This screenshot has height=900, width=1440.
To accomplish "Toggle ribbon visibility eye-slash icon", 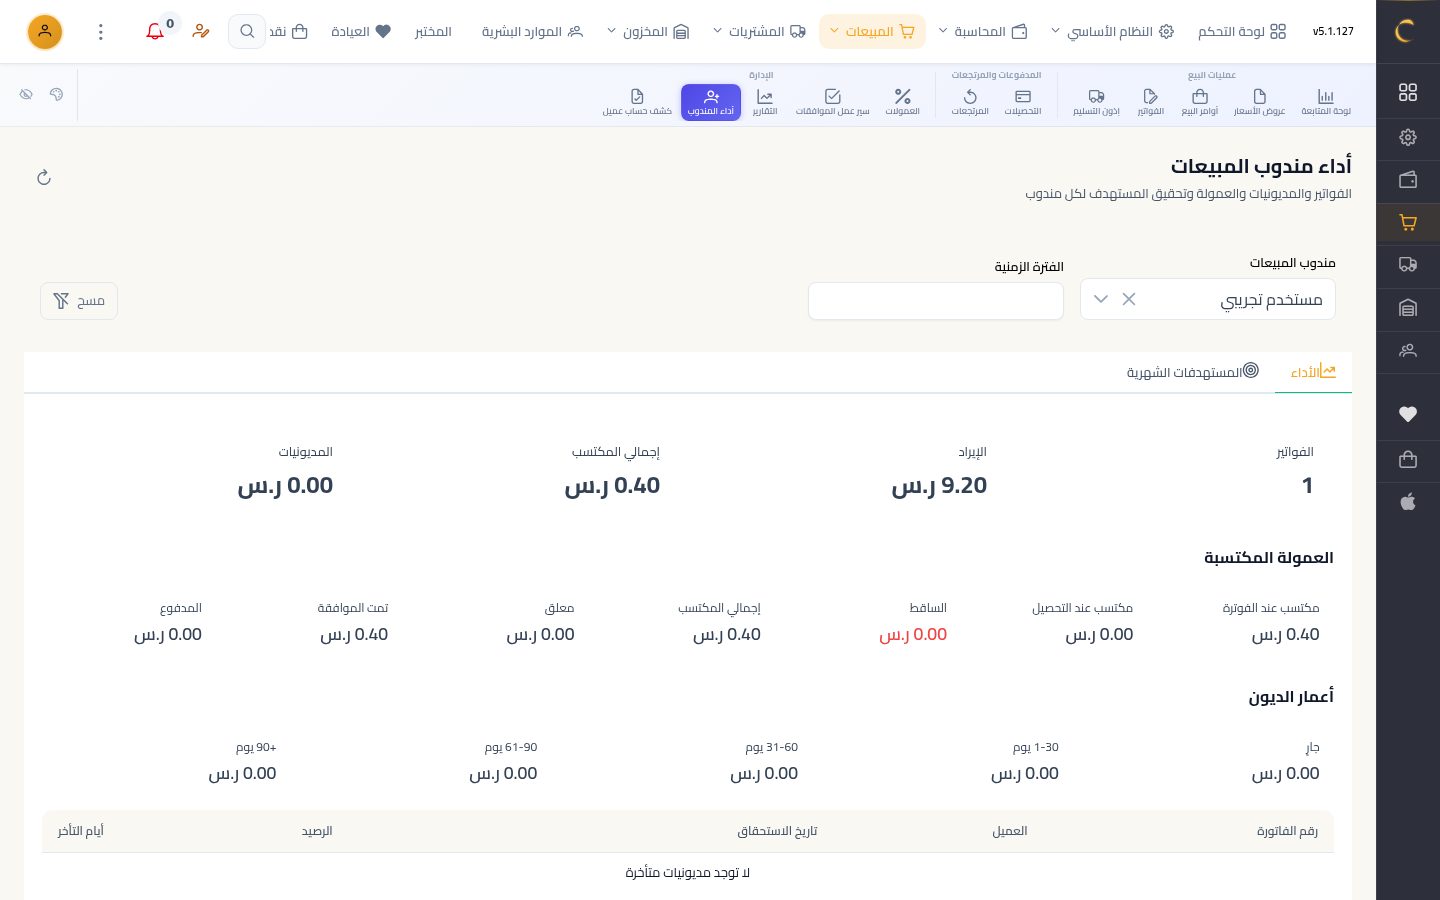I will [27, 94].
